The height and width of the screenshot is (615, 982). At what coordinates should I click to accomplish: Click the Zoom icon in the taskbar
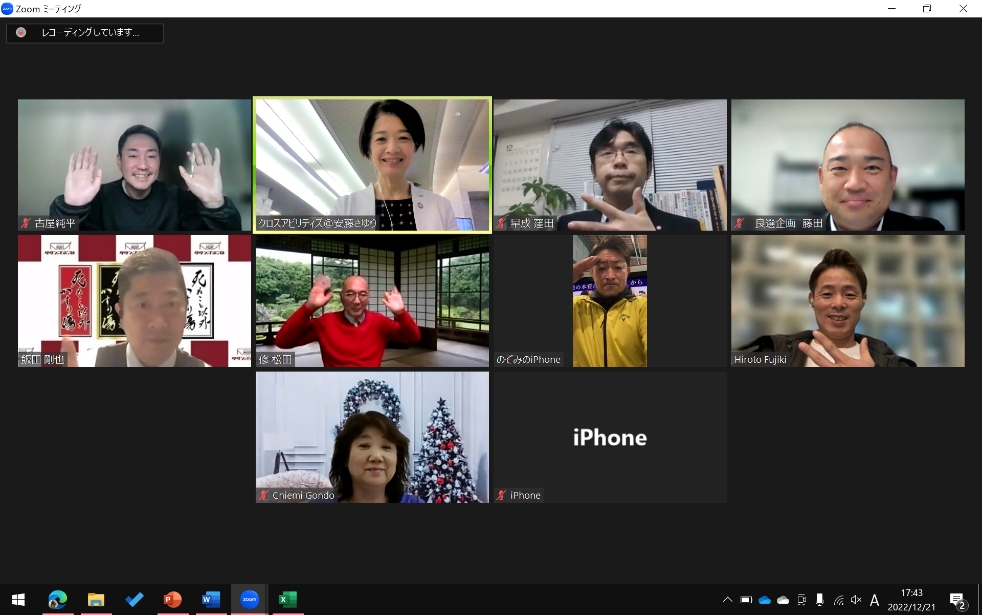click(249, 599)
